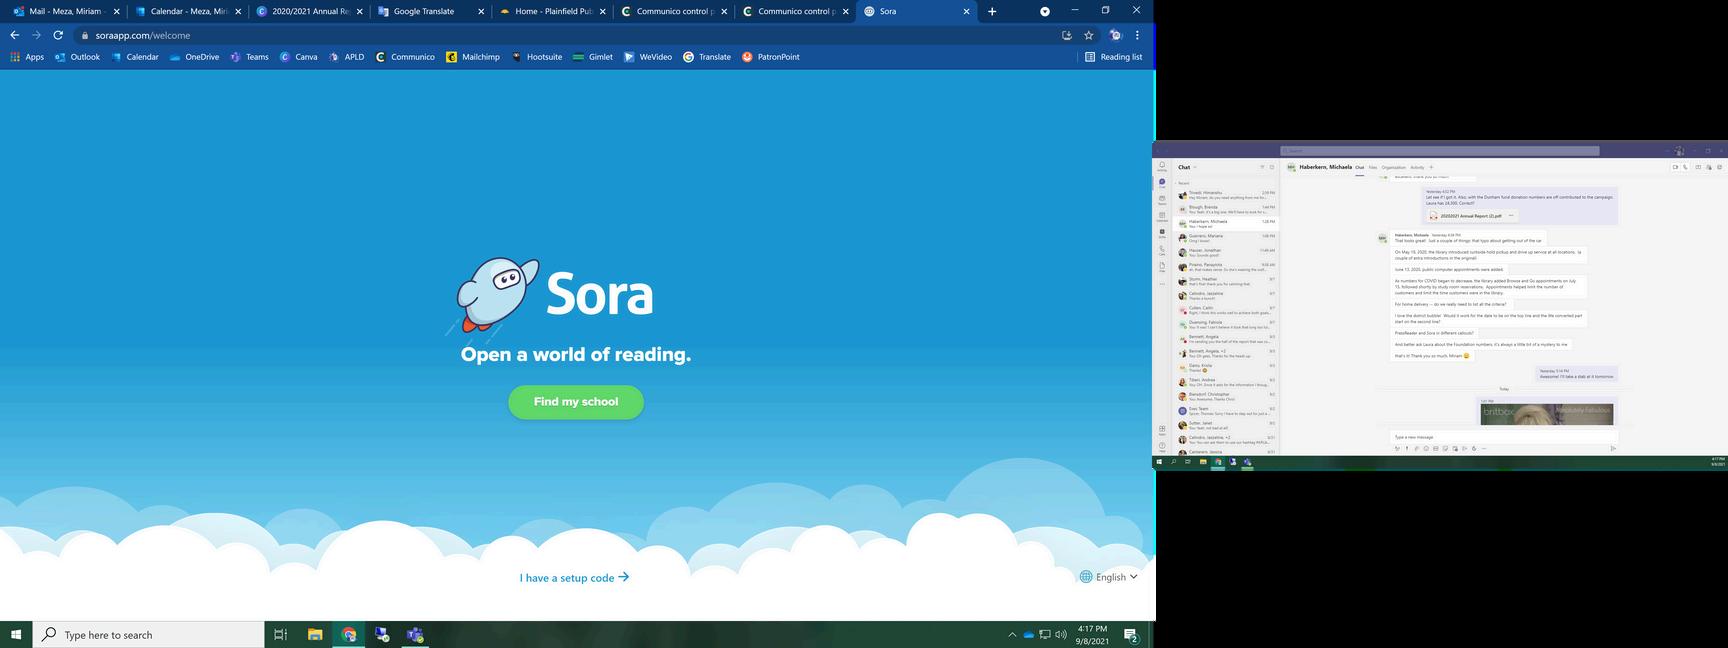Show hidden system tray icons
The height and width of the screenshot is (648, 1728).
pos(1011,634)
